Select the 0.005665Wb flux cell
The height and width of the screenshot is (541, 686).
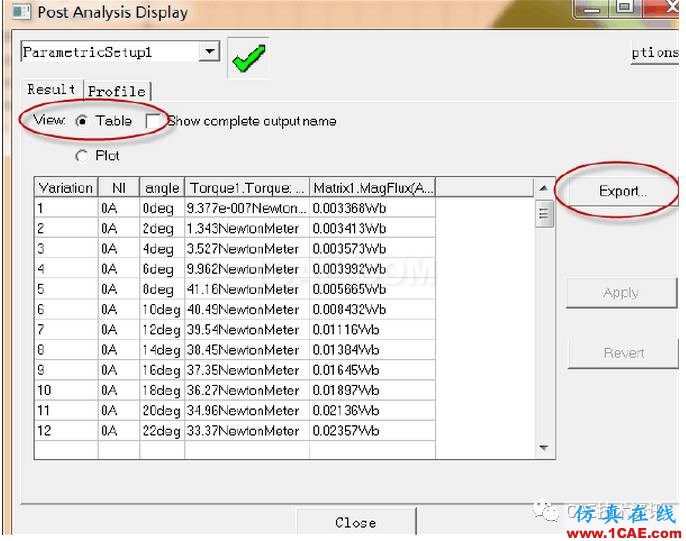372,289
